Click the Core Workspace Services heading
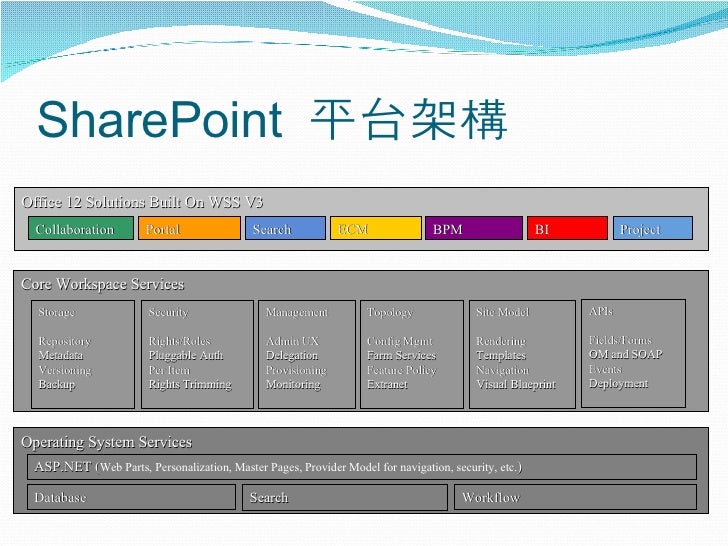The width and height of the screenshot is (728, 546). (x=103, y=284)
